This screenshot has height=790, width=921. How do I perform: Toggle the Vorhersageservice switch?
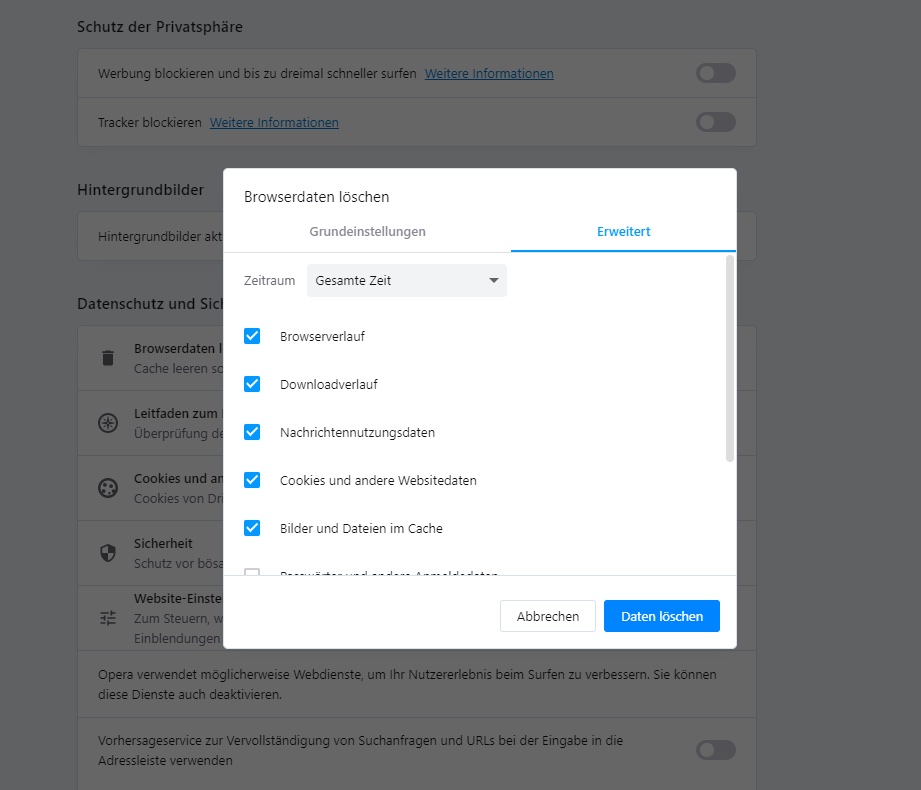pyautogui.click(x=715, y=750)
